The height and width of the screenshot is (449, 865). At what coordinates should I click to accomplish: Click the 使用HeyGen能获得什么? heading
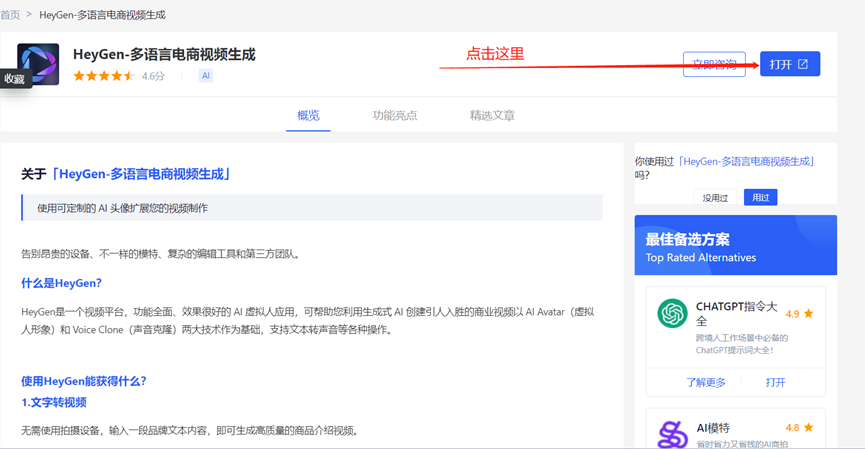coord(83,381)
